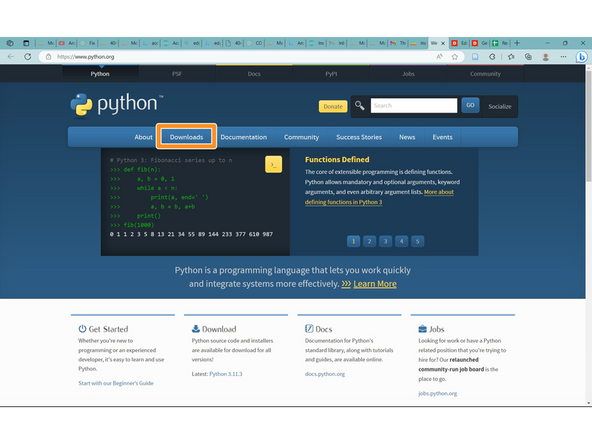Add page to favorites star icon

(455, 57)
